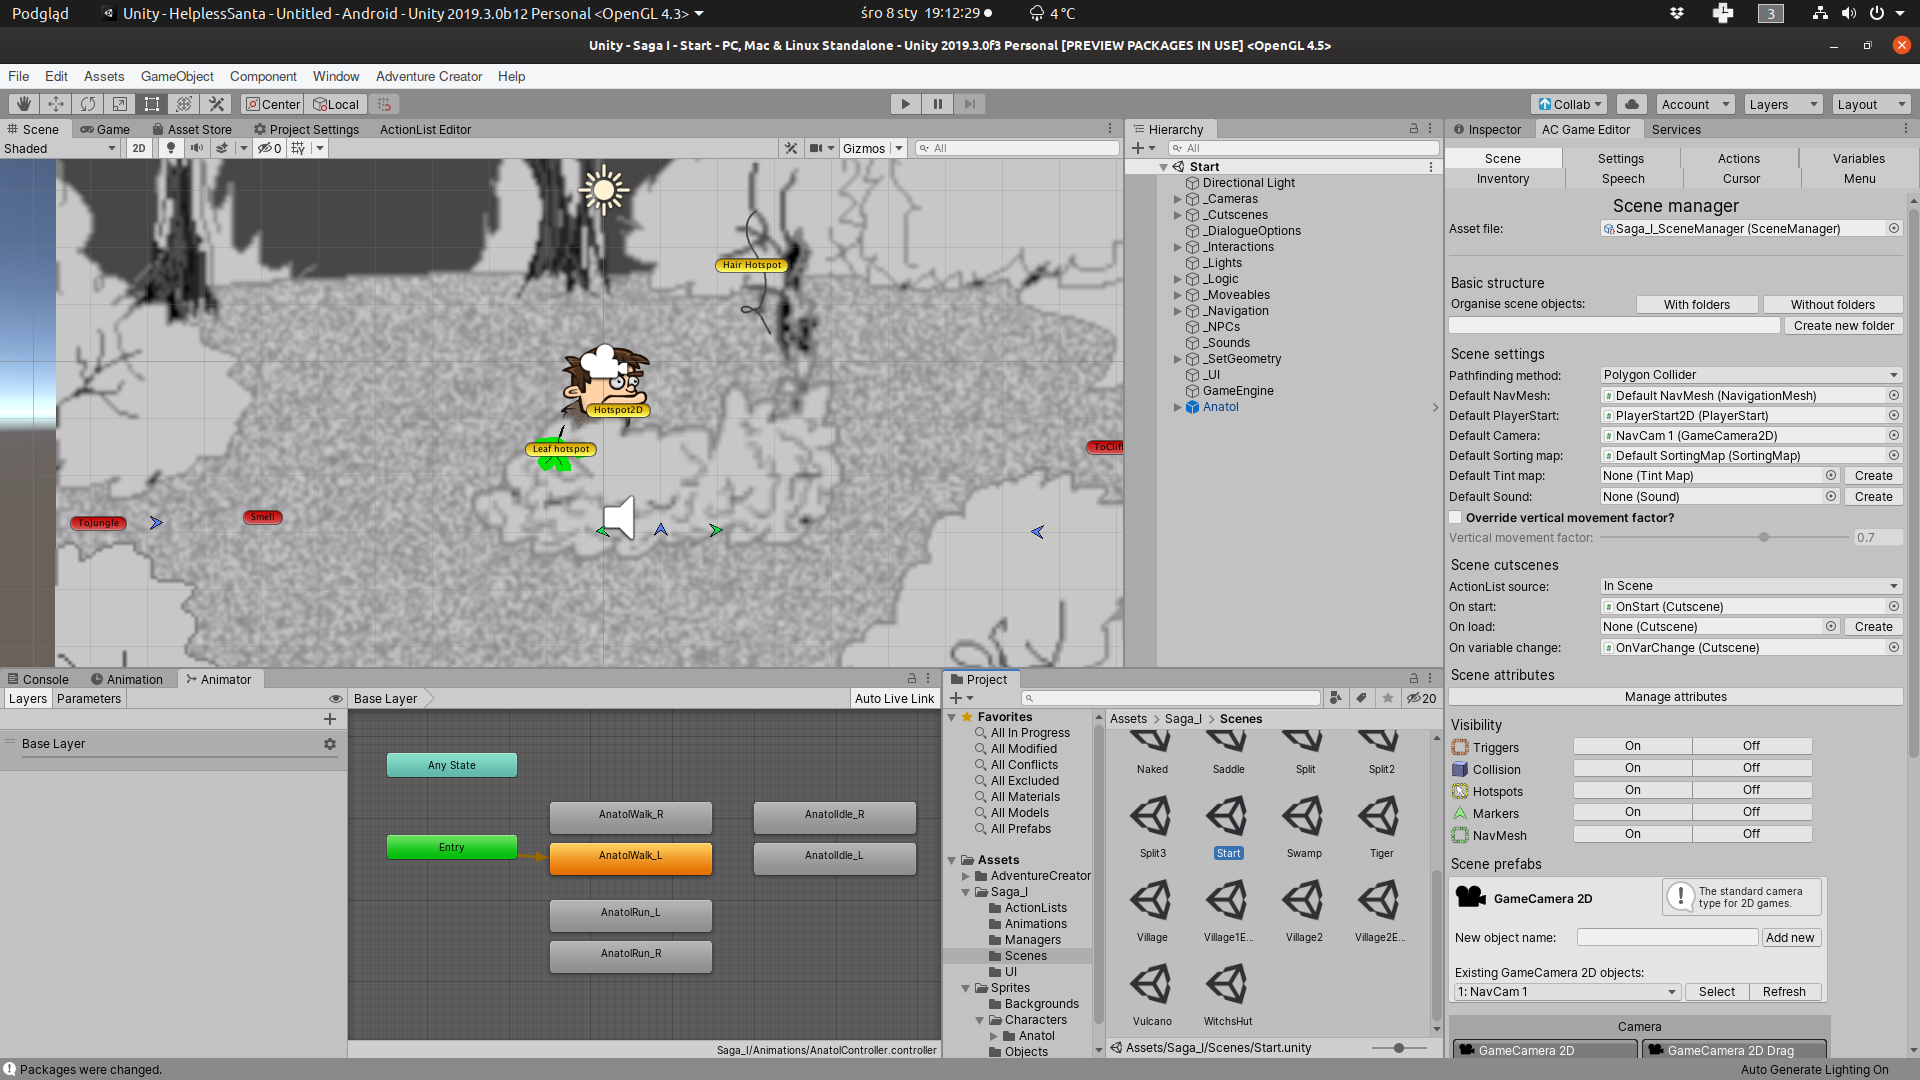Open the Layers dropdown
This screenshot has width=1920, height=1080.
coord(1783,104)
